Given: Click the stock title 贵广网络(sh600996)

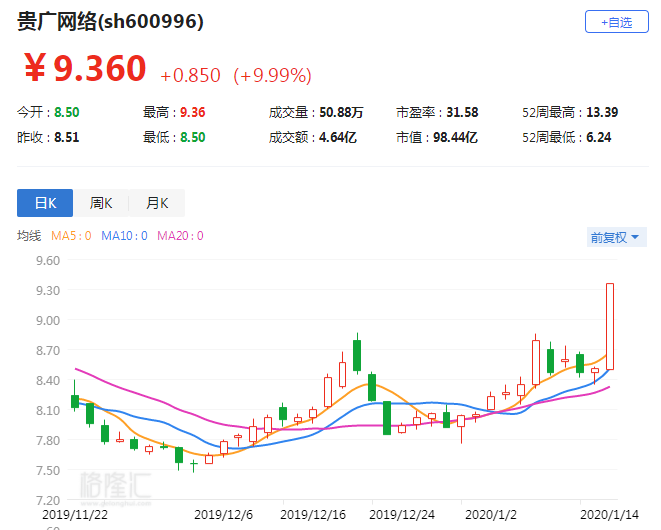Looking at the screenshot, I should click(x=110, y=21).
